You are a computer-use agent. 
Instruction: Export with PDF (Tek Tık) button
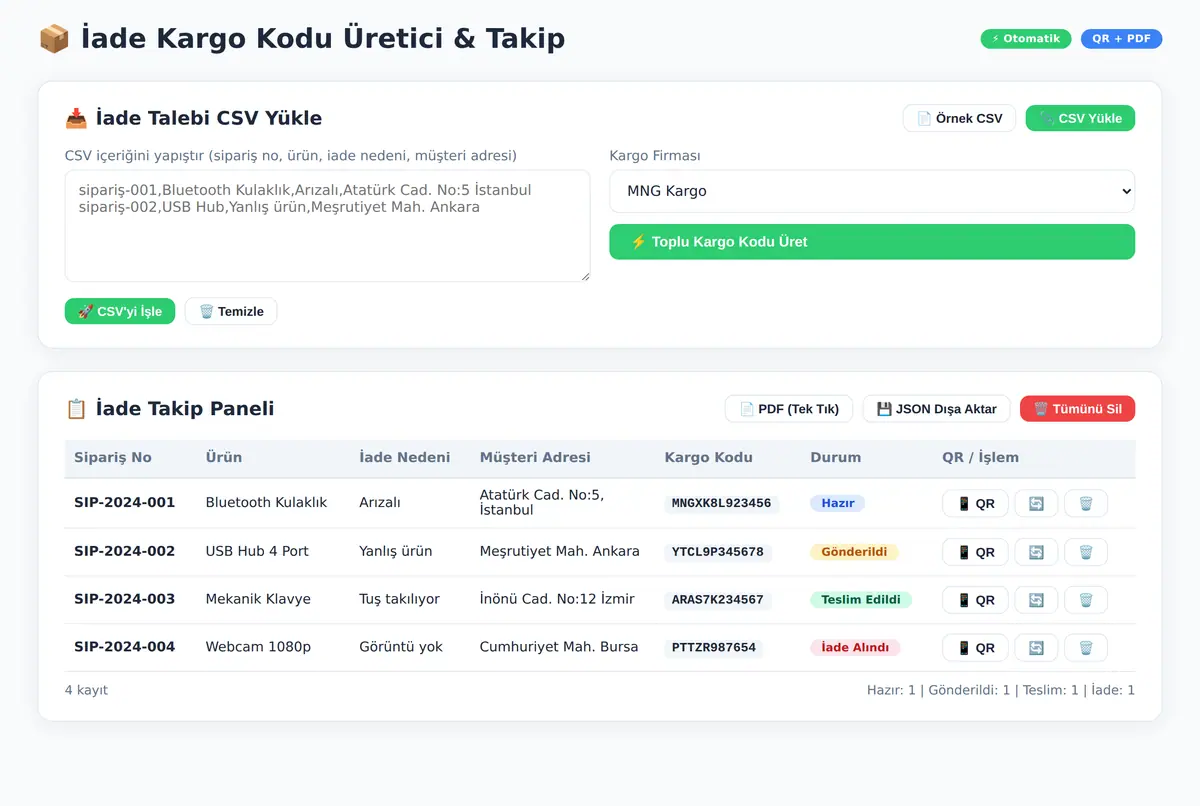[789, 409]
